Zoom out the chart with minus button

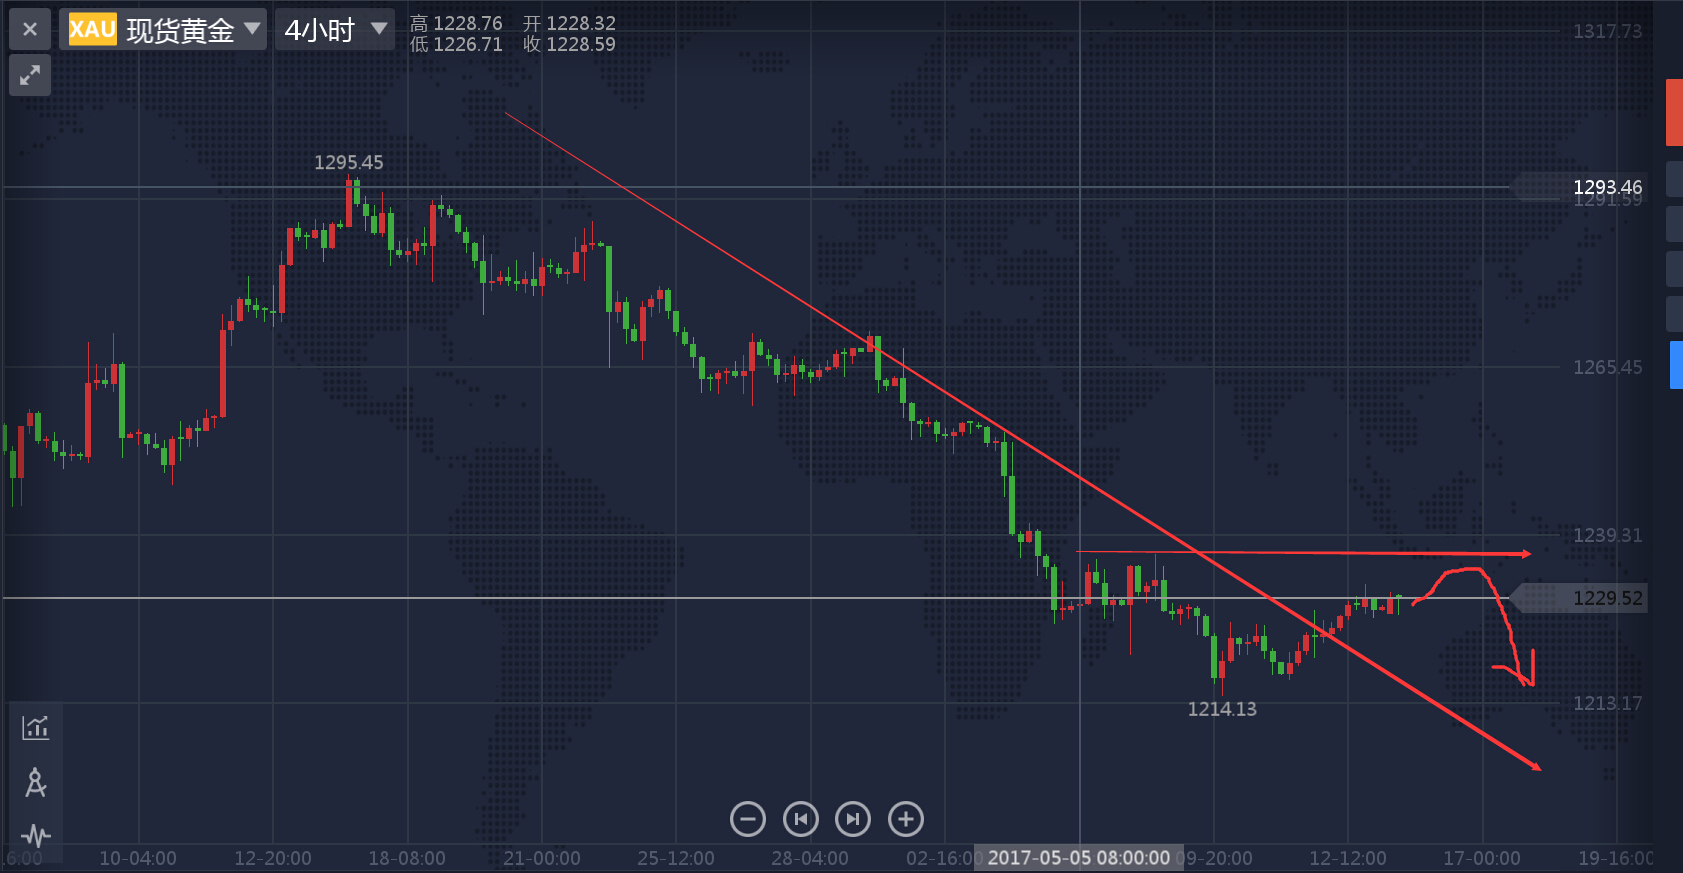click(748, 819)
